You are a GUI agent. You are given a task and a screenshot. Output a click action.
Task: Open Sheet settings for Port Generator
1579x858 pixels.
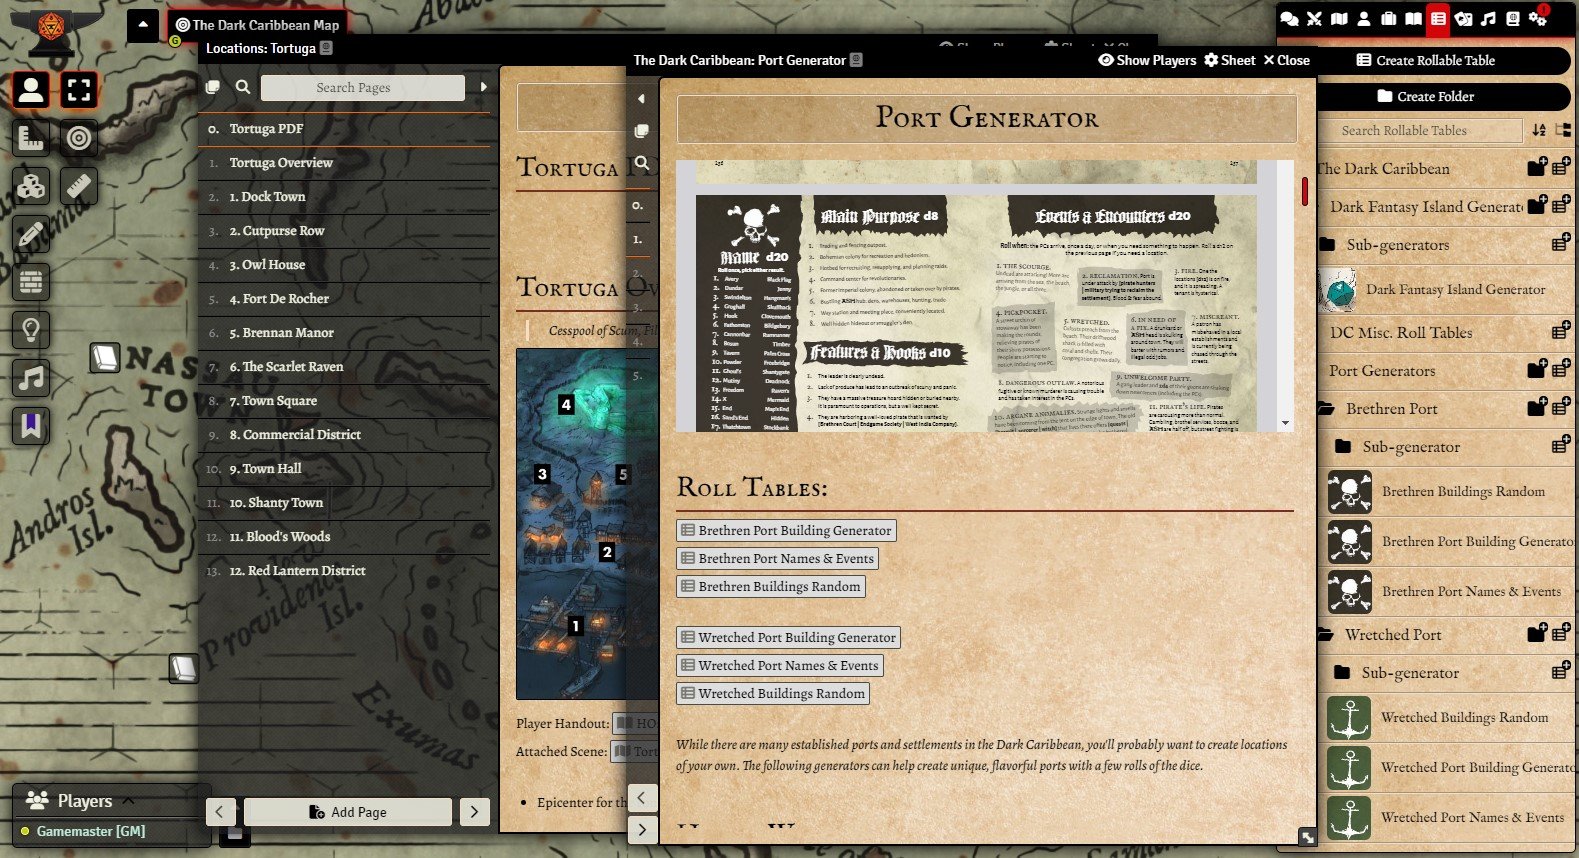1230,60
